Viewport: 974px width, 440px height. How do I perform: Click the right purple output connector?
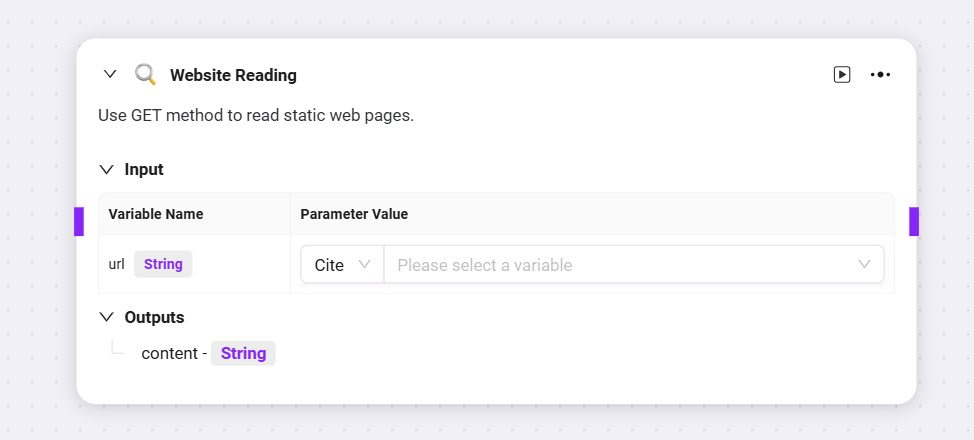[x=914, y=221]
